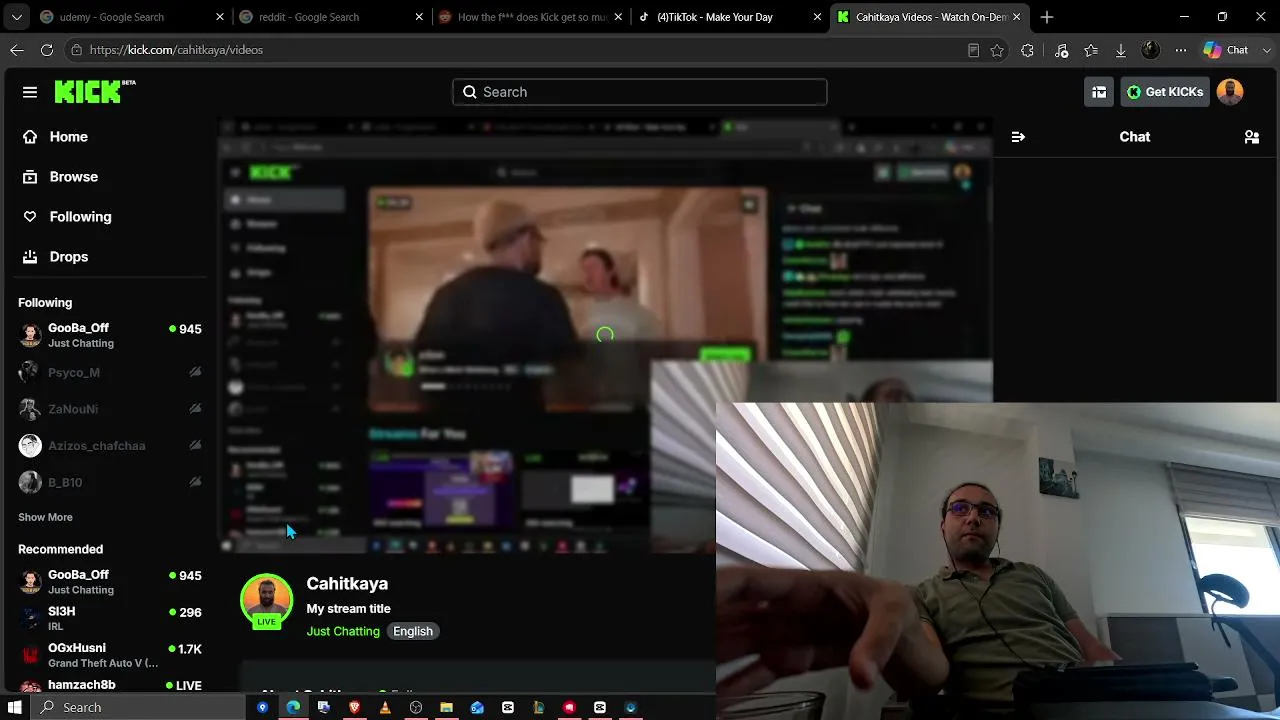Add this page to favorites star
Screen dimensions: 1280x720
[997, 50]
